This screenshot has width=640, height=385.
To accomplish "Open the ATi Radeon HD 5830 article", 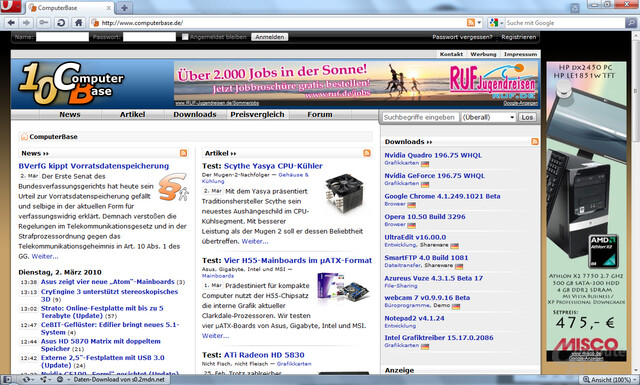I will pos(264,355).
